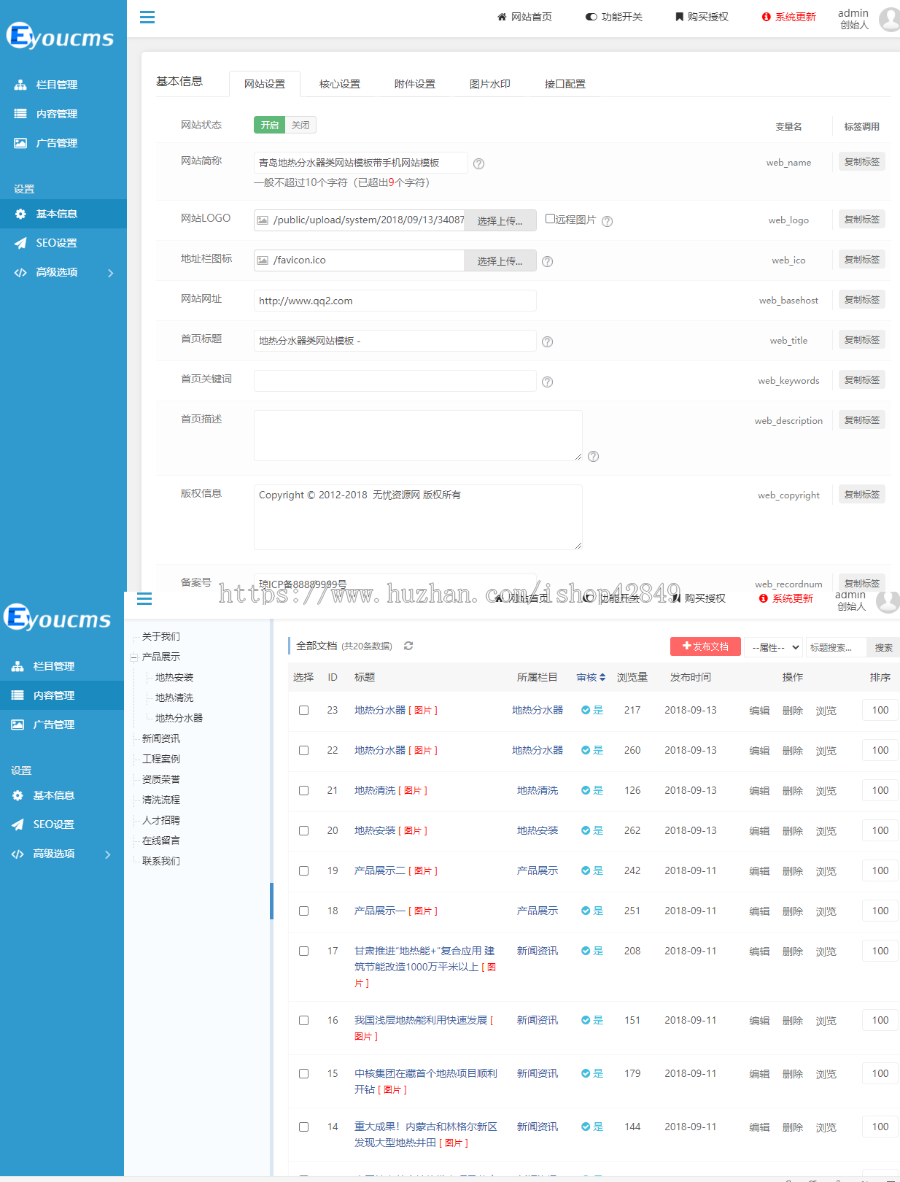Toggle sidebar with hamburger icon on document list page
900x1182 pixels.
pos(144,599)
